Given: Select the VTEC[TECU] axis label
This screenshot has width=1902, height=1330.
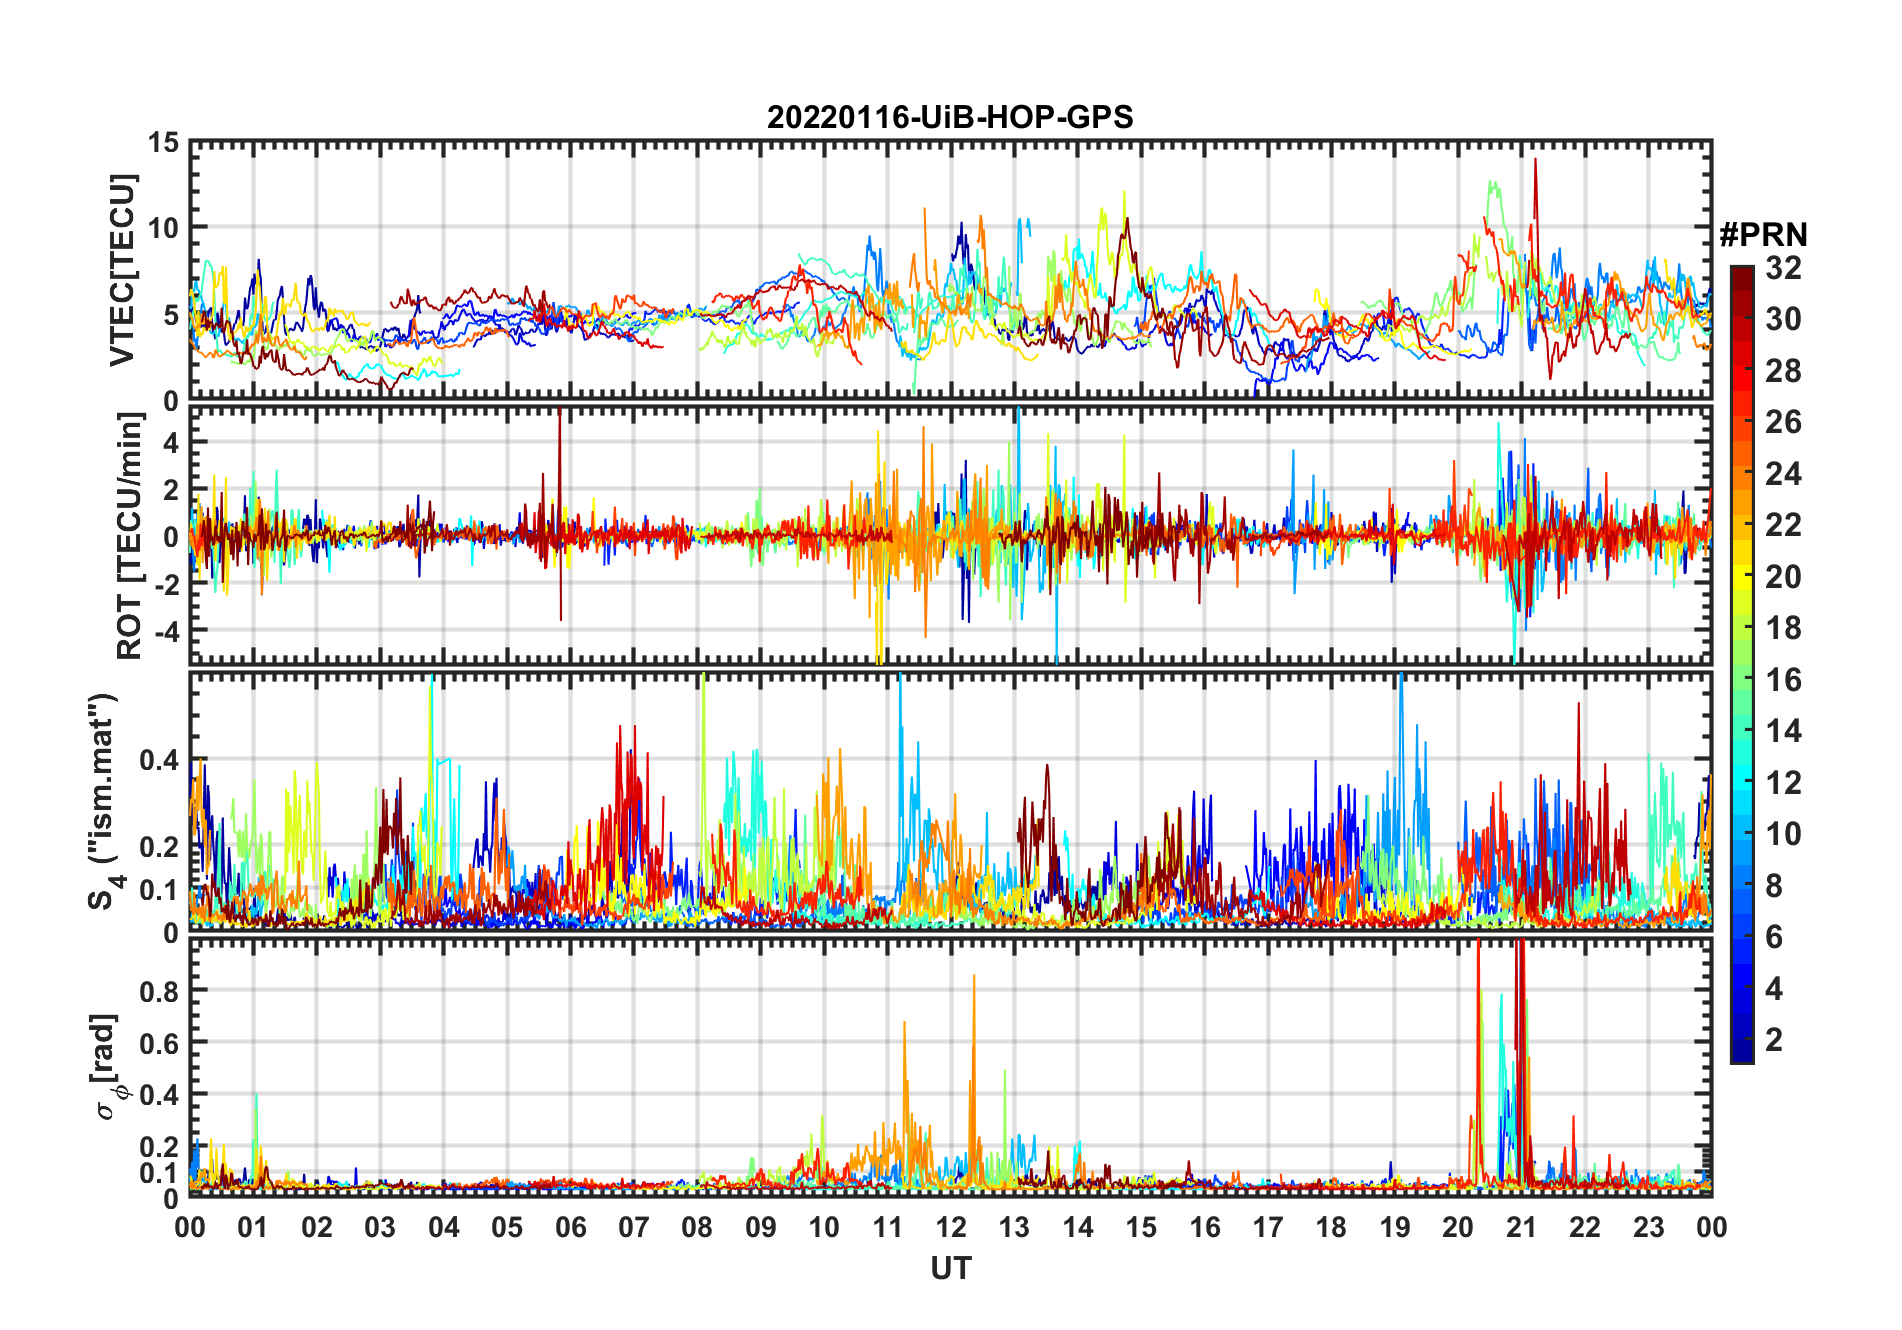Looking at the screenshot, I should pos(122,270).
